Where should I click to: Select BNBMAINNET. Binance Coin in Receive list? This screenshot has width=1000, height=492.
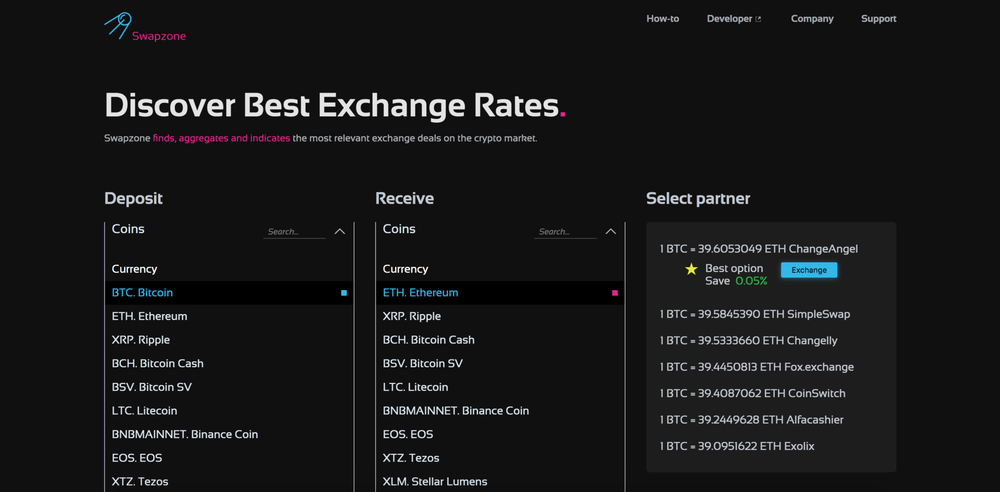[500, 411]
